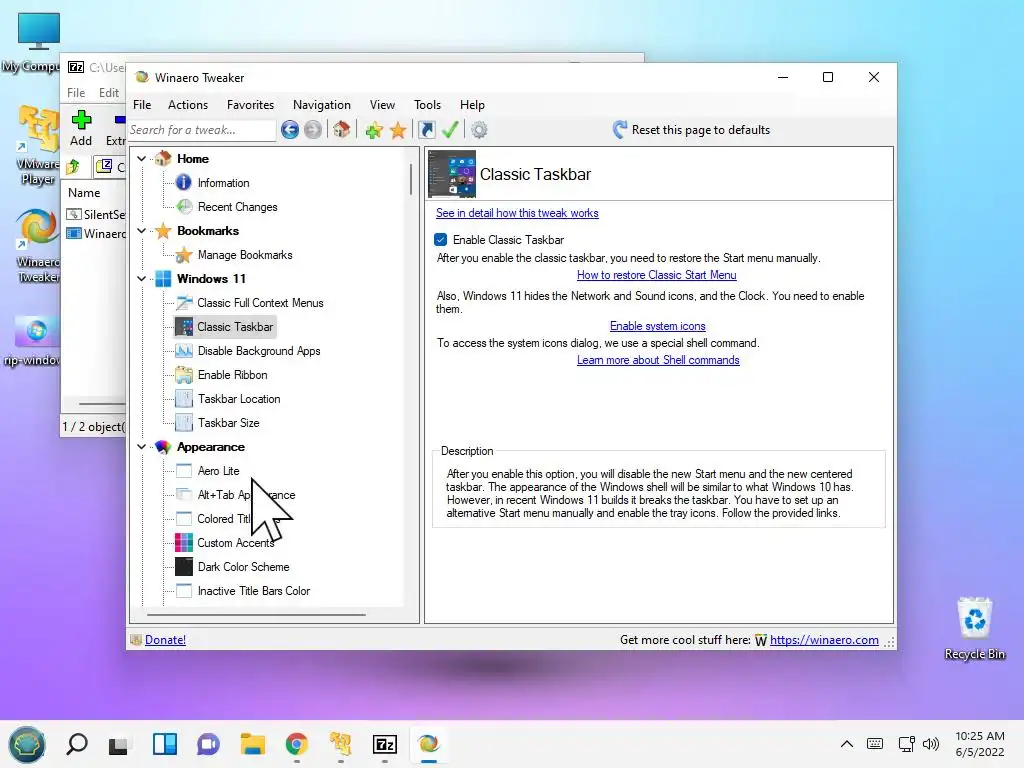Image resolution: width=1024 pixels, height=768 pixels.
Task: Open the Chat taskbar icon
Action: pos(208,744)
